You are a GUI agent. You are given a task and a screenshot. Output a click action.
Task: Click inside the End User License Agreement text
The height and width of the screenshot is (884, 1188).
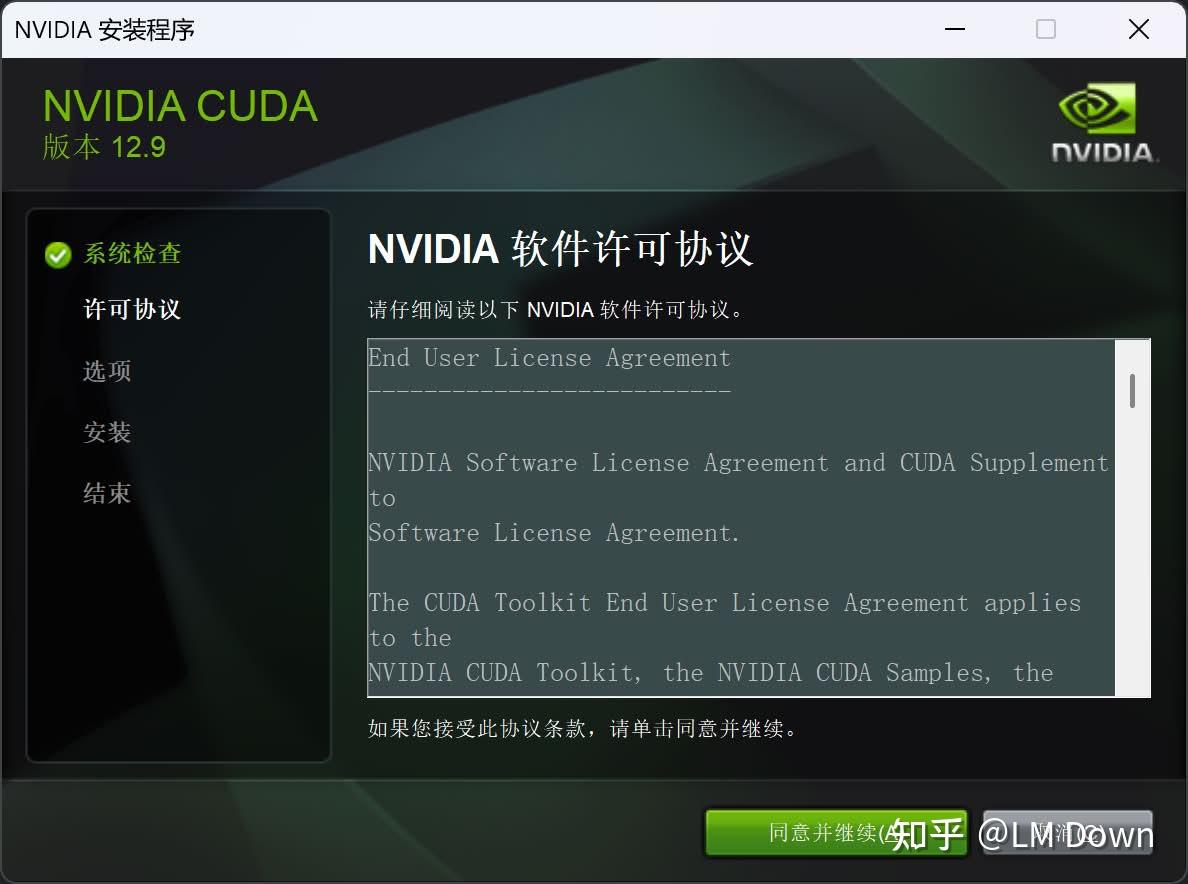click(x=550, y=358)
